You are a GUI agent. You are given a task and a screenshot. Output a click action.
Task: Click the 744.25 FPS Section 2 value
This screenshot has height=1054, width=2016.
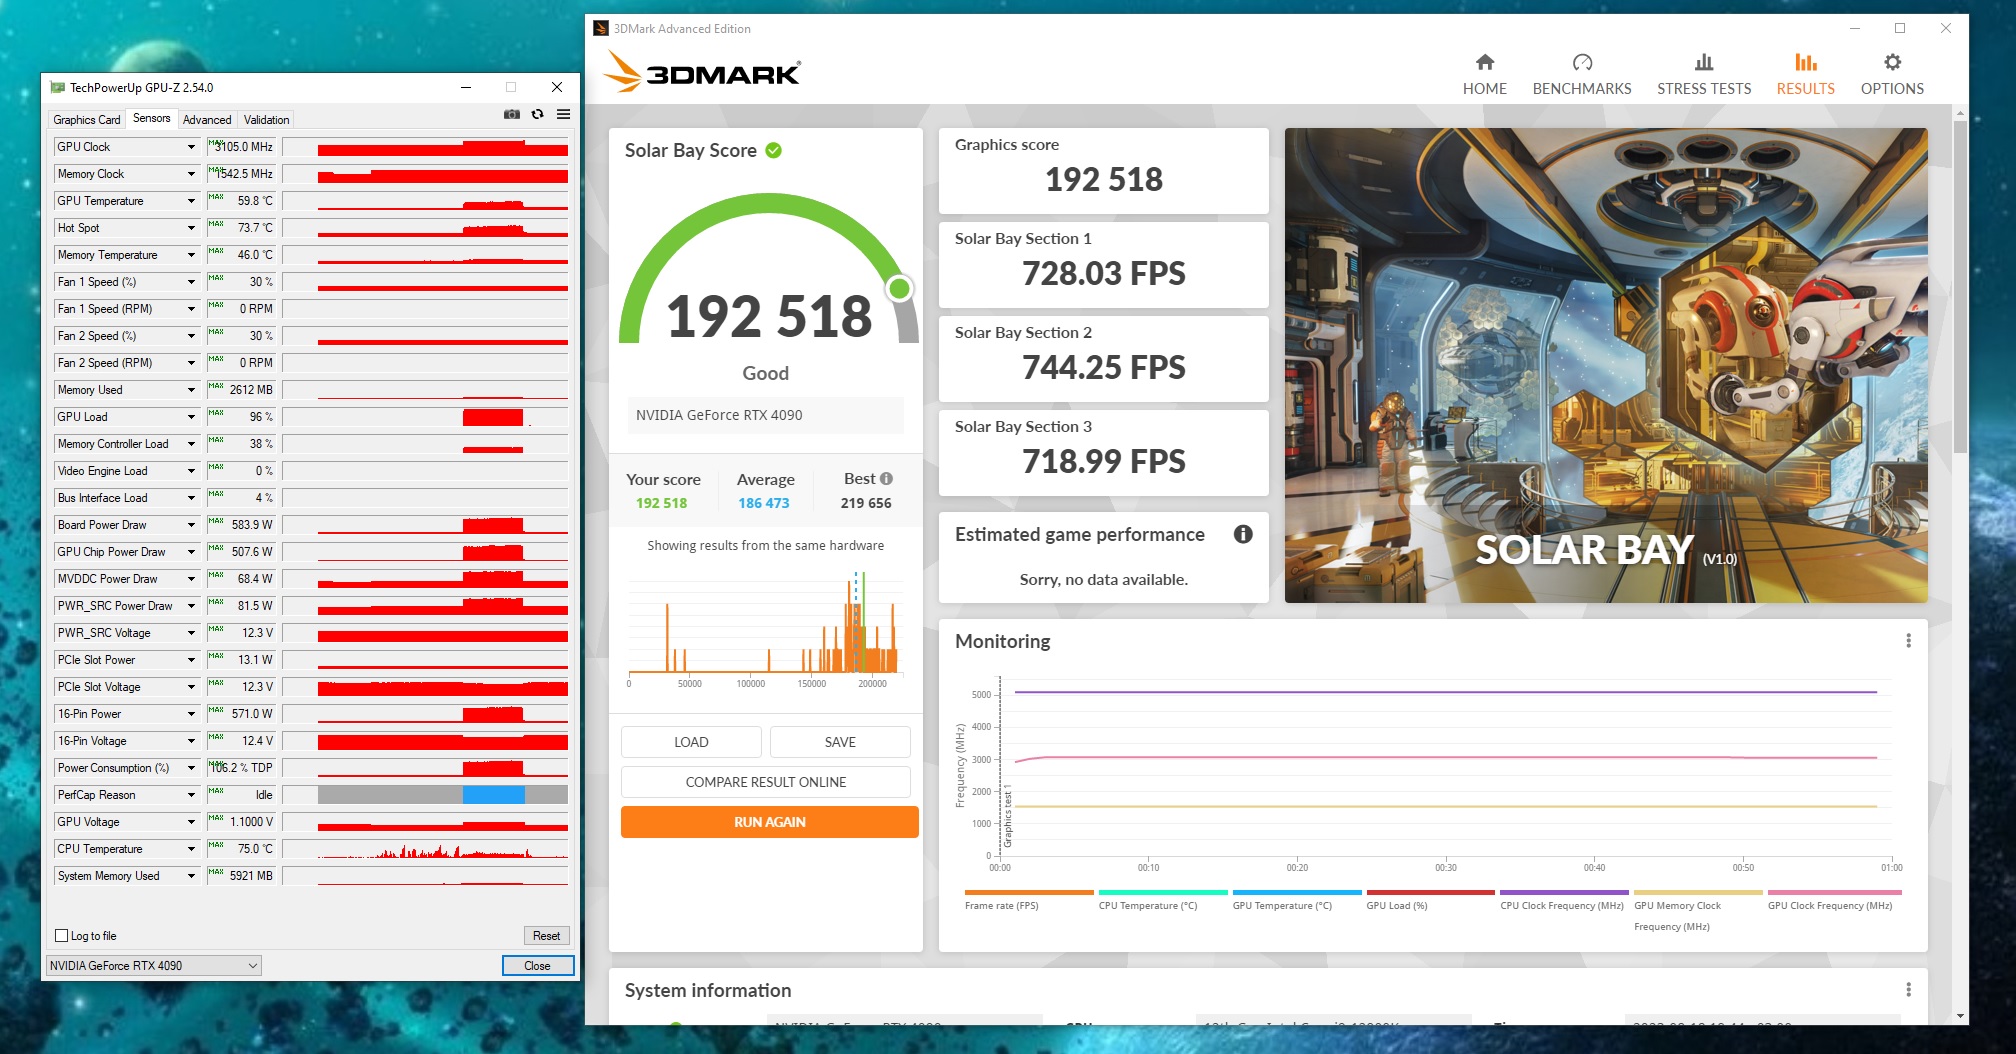[x=1104, y=367]
